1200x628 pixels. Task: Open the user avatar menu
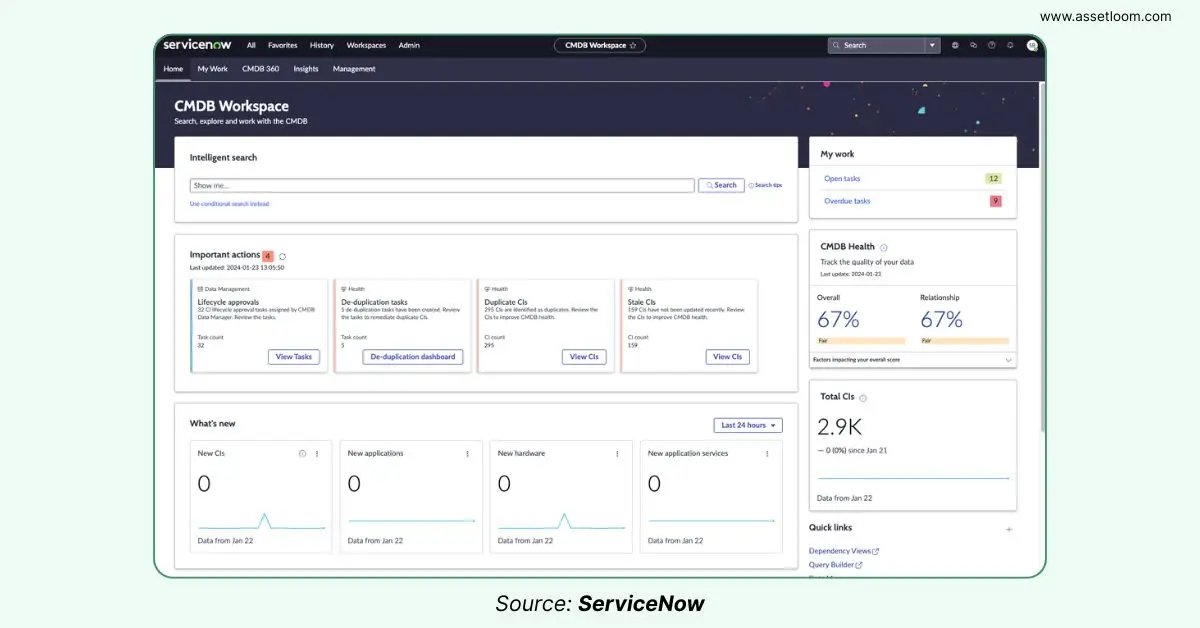click(x=1031, y=45)
